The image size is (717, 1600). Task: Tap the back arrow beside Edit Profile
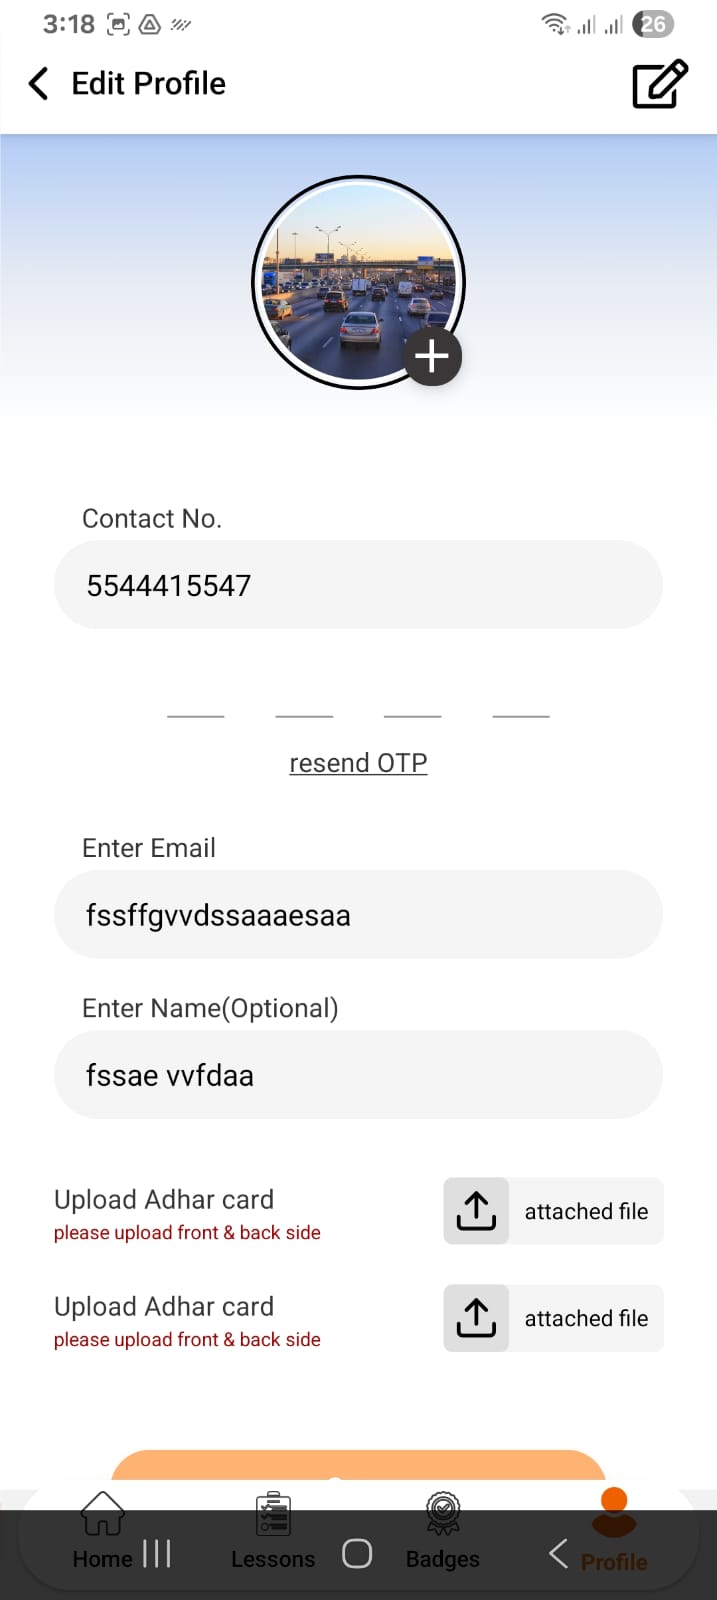point(39,84)
